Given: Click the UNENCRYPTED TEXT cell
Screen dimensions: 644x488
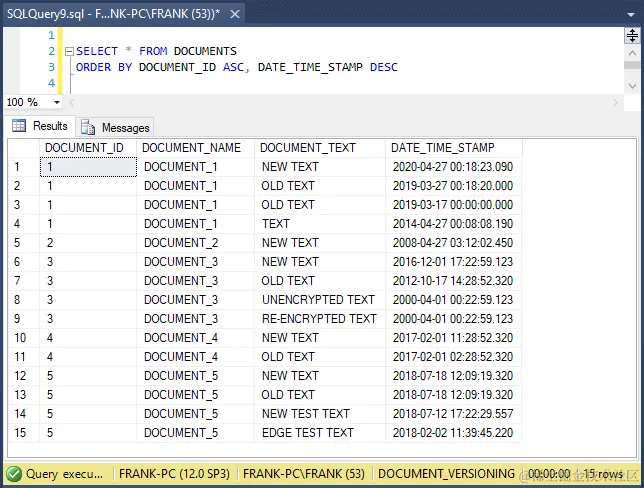Looking at the screenshot, I should pos(320,300).
